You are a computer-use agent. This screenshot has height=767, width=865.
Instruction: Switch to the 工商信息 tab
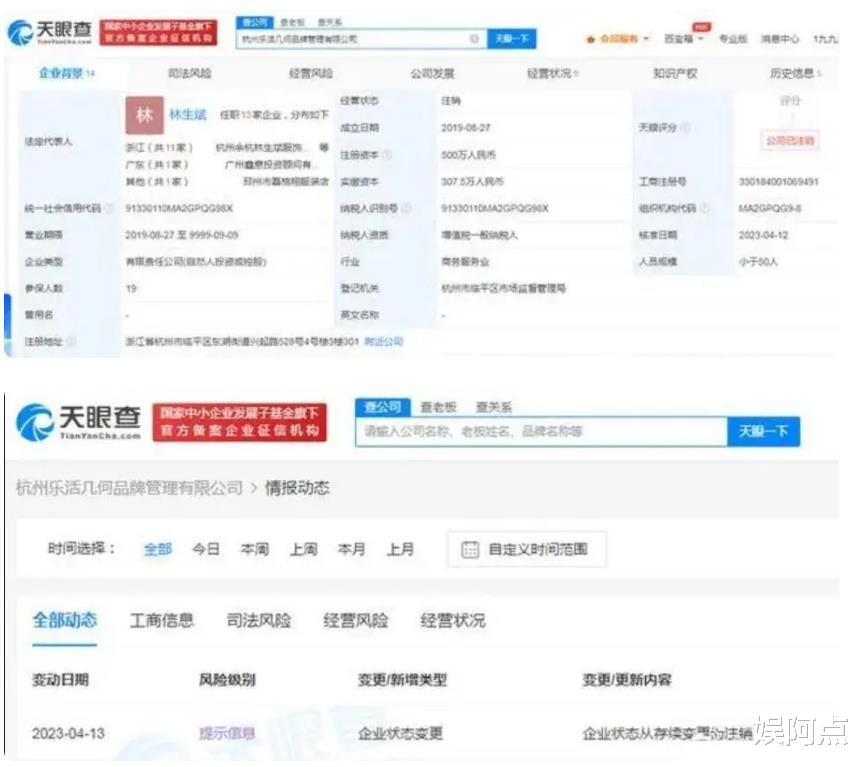tap(160, 621)
